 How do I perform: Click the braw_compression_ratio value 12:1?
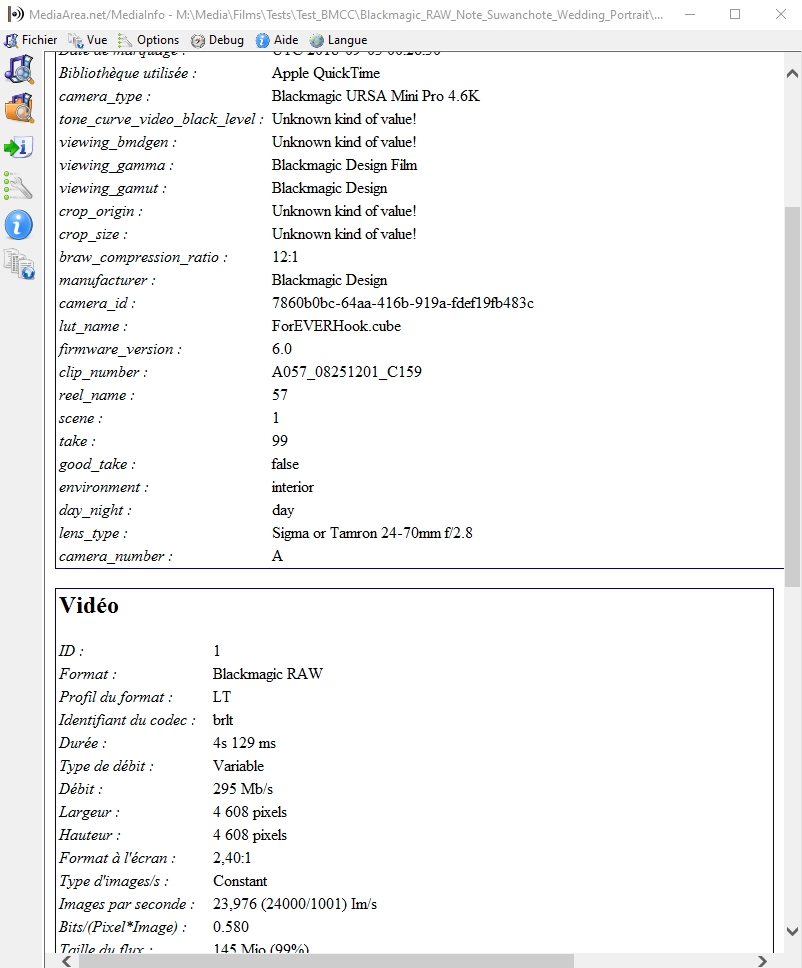click(x=285, y=257)
